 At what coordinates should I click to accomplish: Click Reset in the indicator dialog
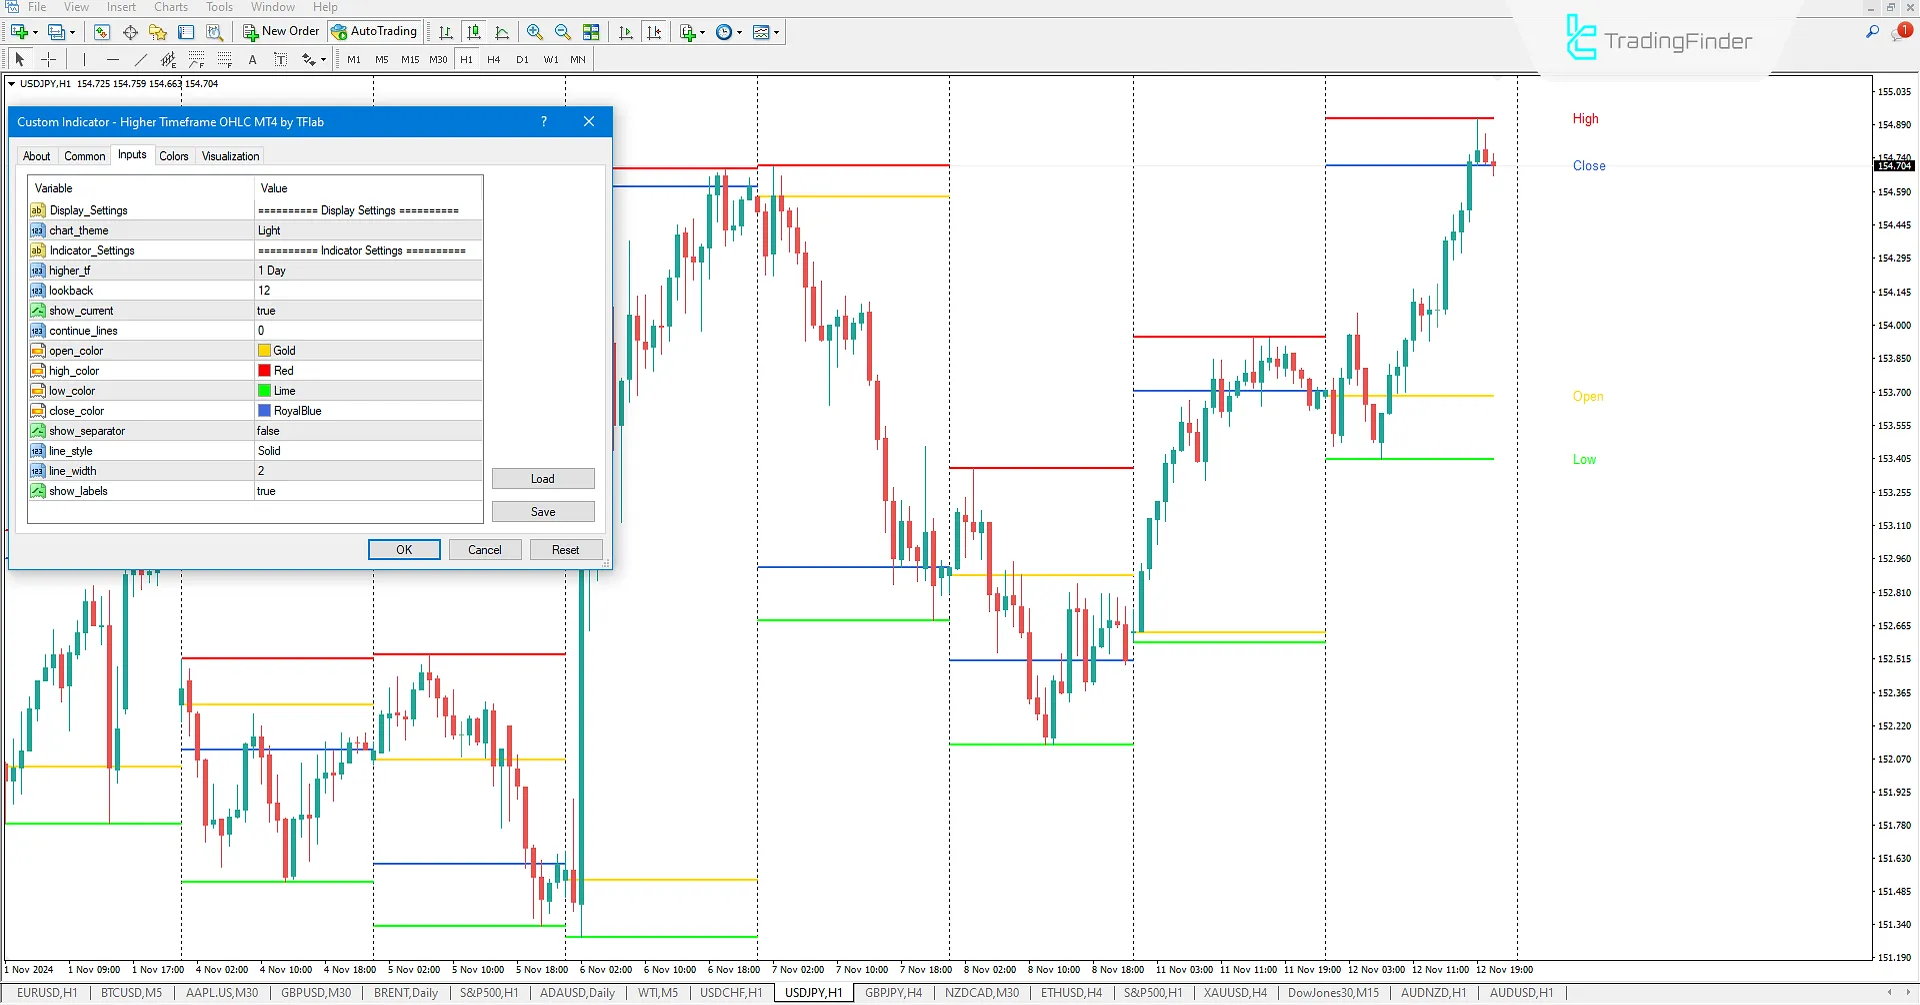point(565,549)
